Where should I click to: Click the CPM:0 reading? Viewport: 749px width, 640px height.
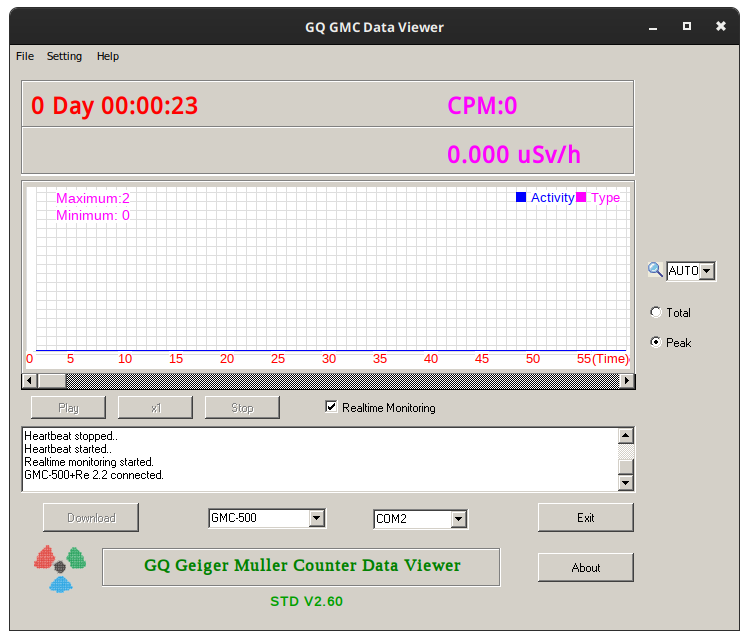tap(482, 106)
